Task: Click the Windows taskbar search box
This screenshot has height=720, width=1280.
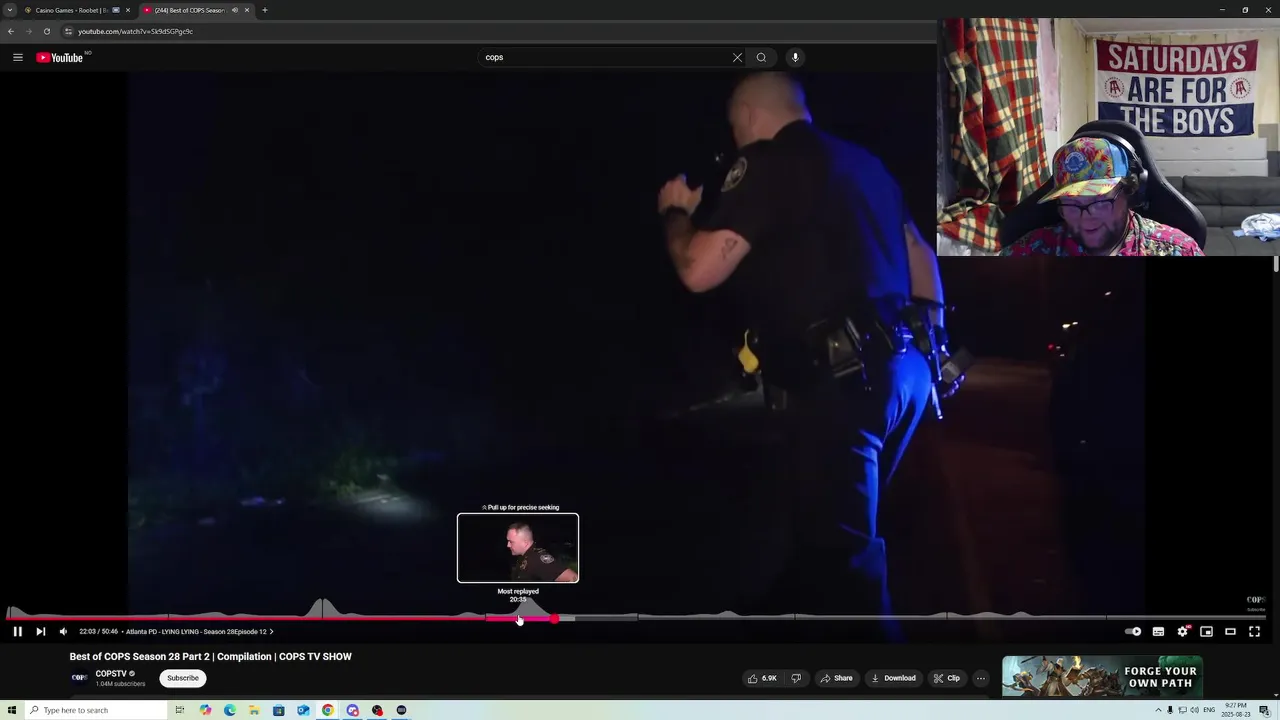Action: (96, 710)
